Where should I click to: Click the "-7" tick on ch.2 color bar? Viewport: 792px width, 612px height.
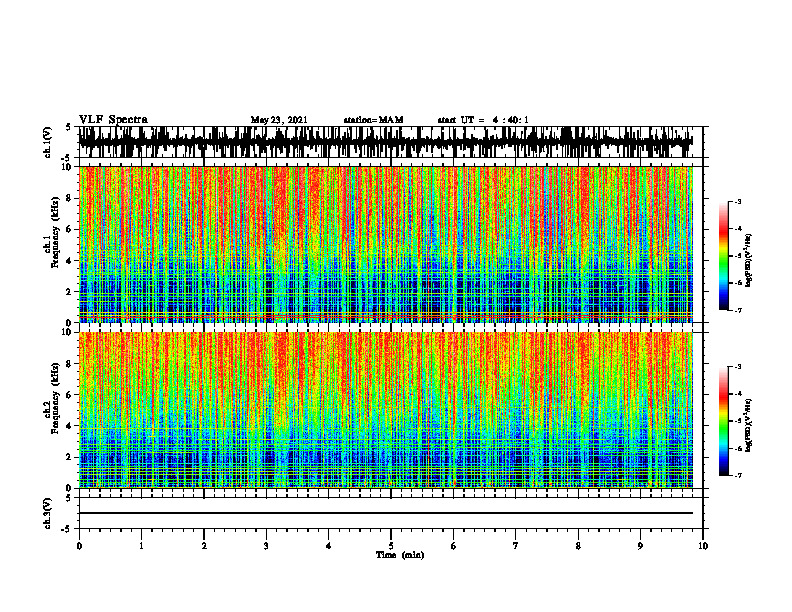(x=737, y=476)
